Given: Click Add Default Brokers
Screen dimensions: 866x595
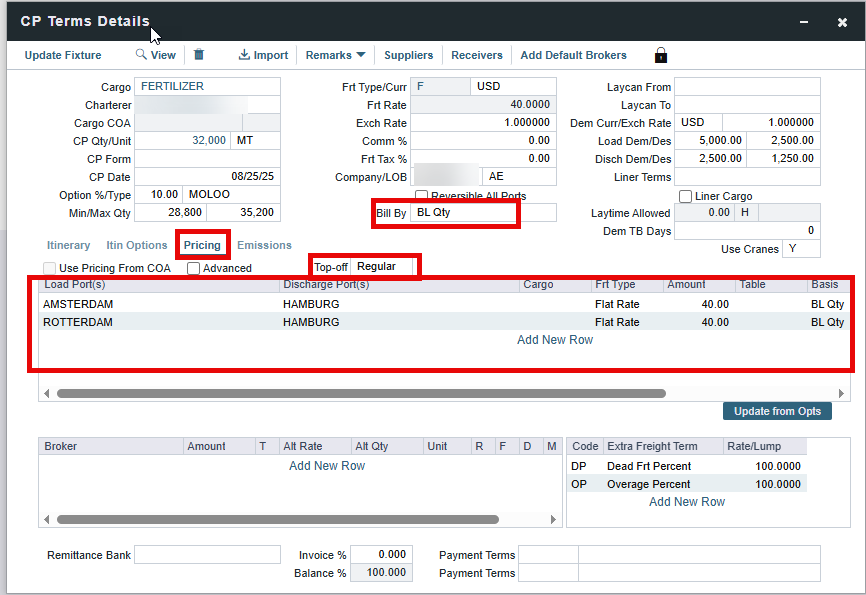Looking at the screenshot, I should pos(573,55).
